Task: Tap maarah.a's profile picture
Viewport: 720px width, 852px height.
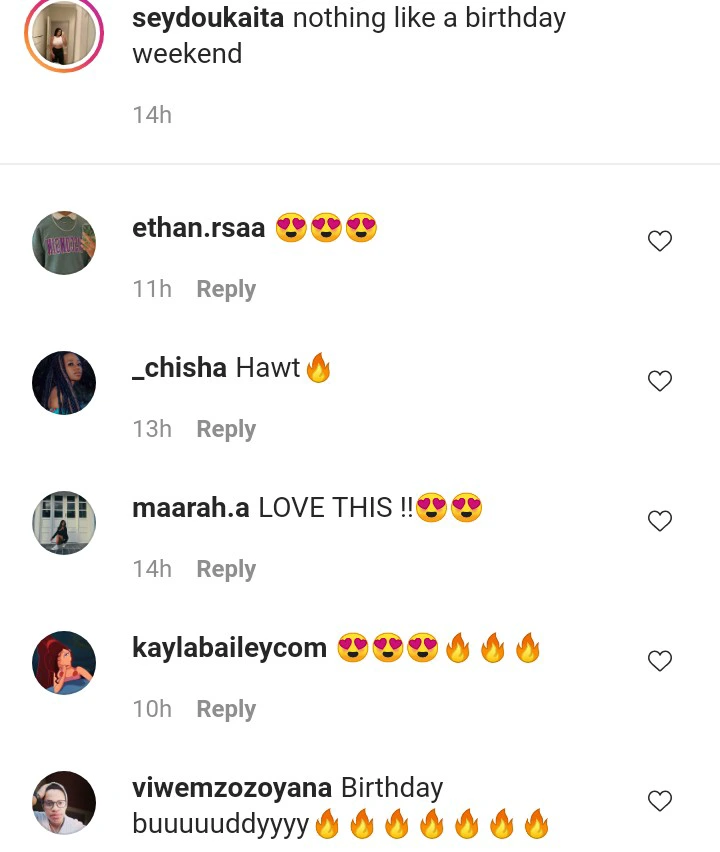Action: pos(64,523)
